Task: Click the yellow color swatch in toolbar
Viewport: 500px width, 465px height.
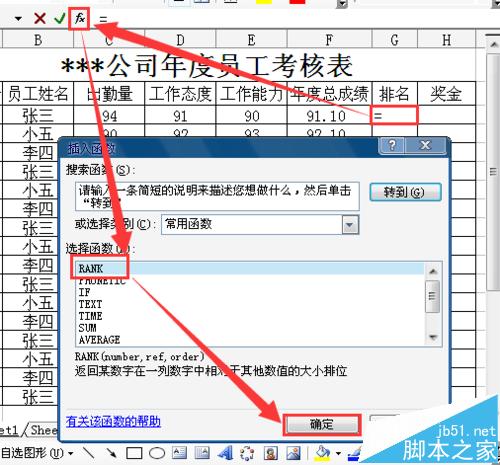Action: pos(264,2)
